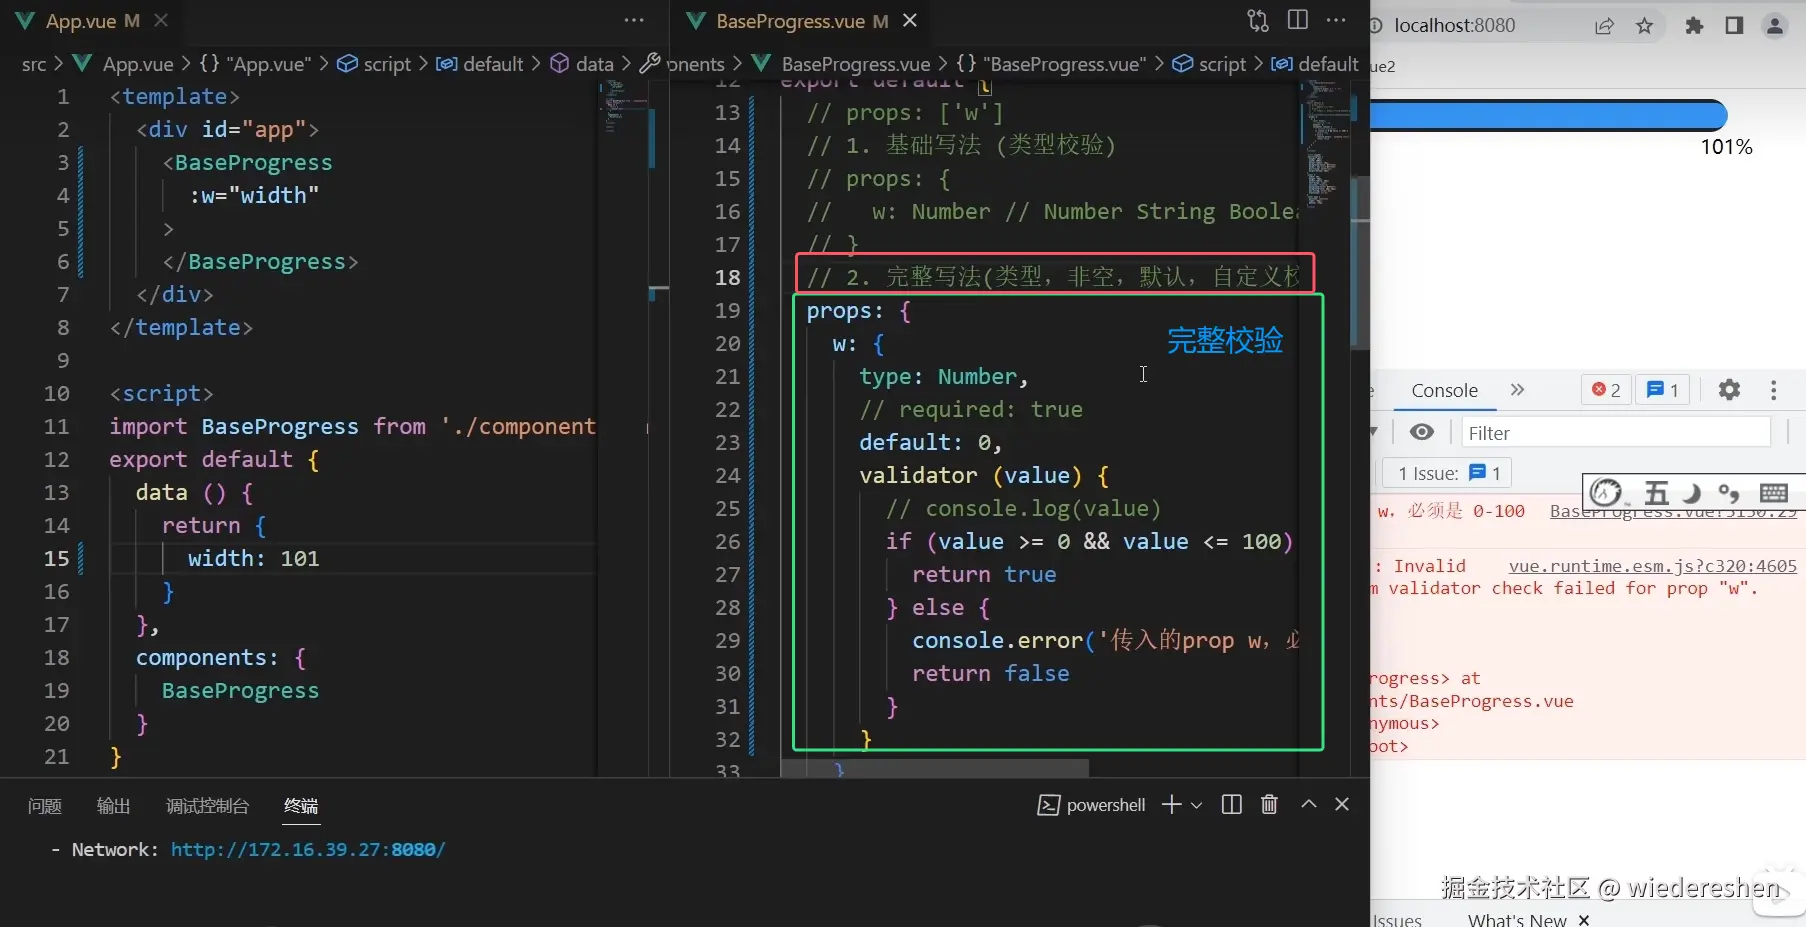This screenshot has width=1806, height=927.
Task: Kill the powershell terminal with trash icon
Action: pyautogui.click(x=1269, y=805)
